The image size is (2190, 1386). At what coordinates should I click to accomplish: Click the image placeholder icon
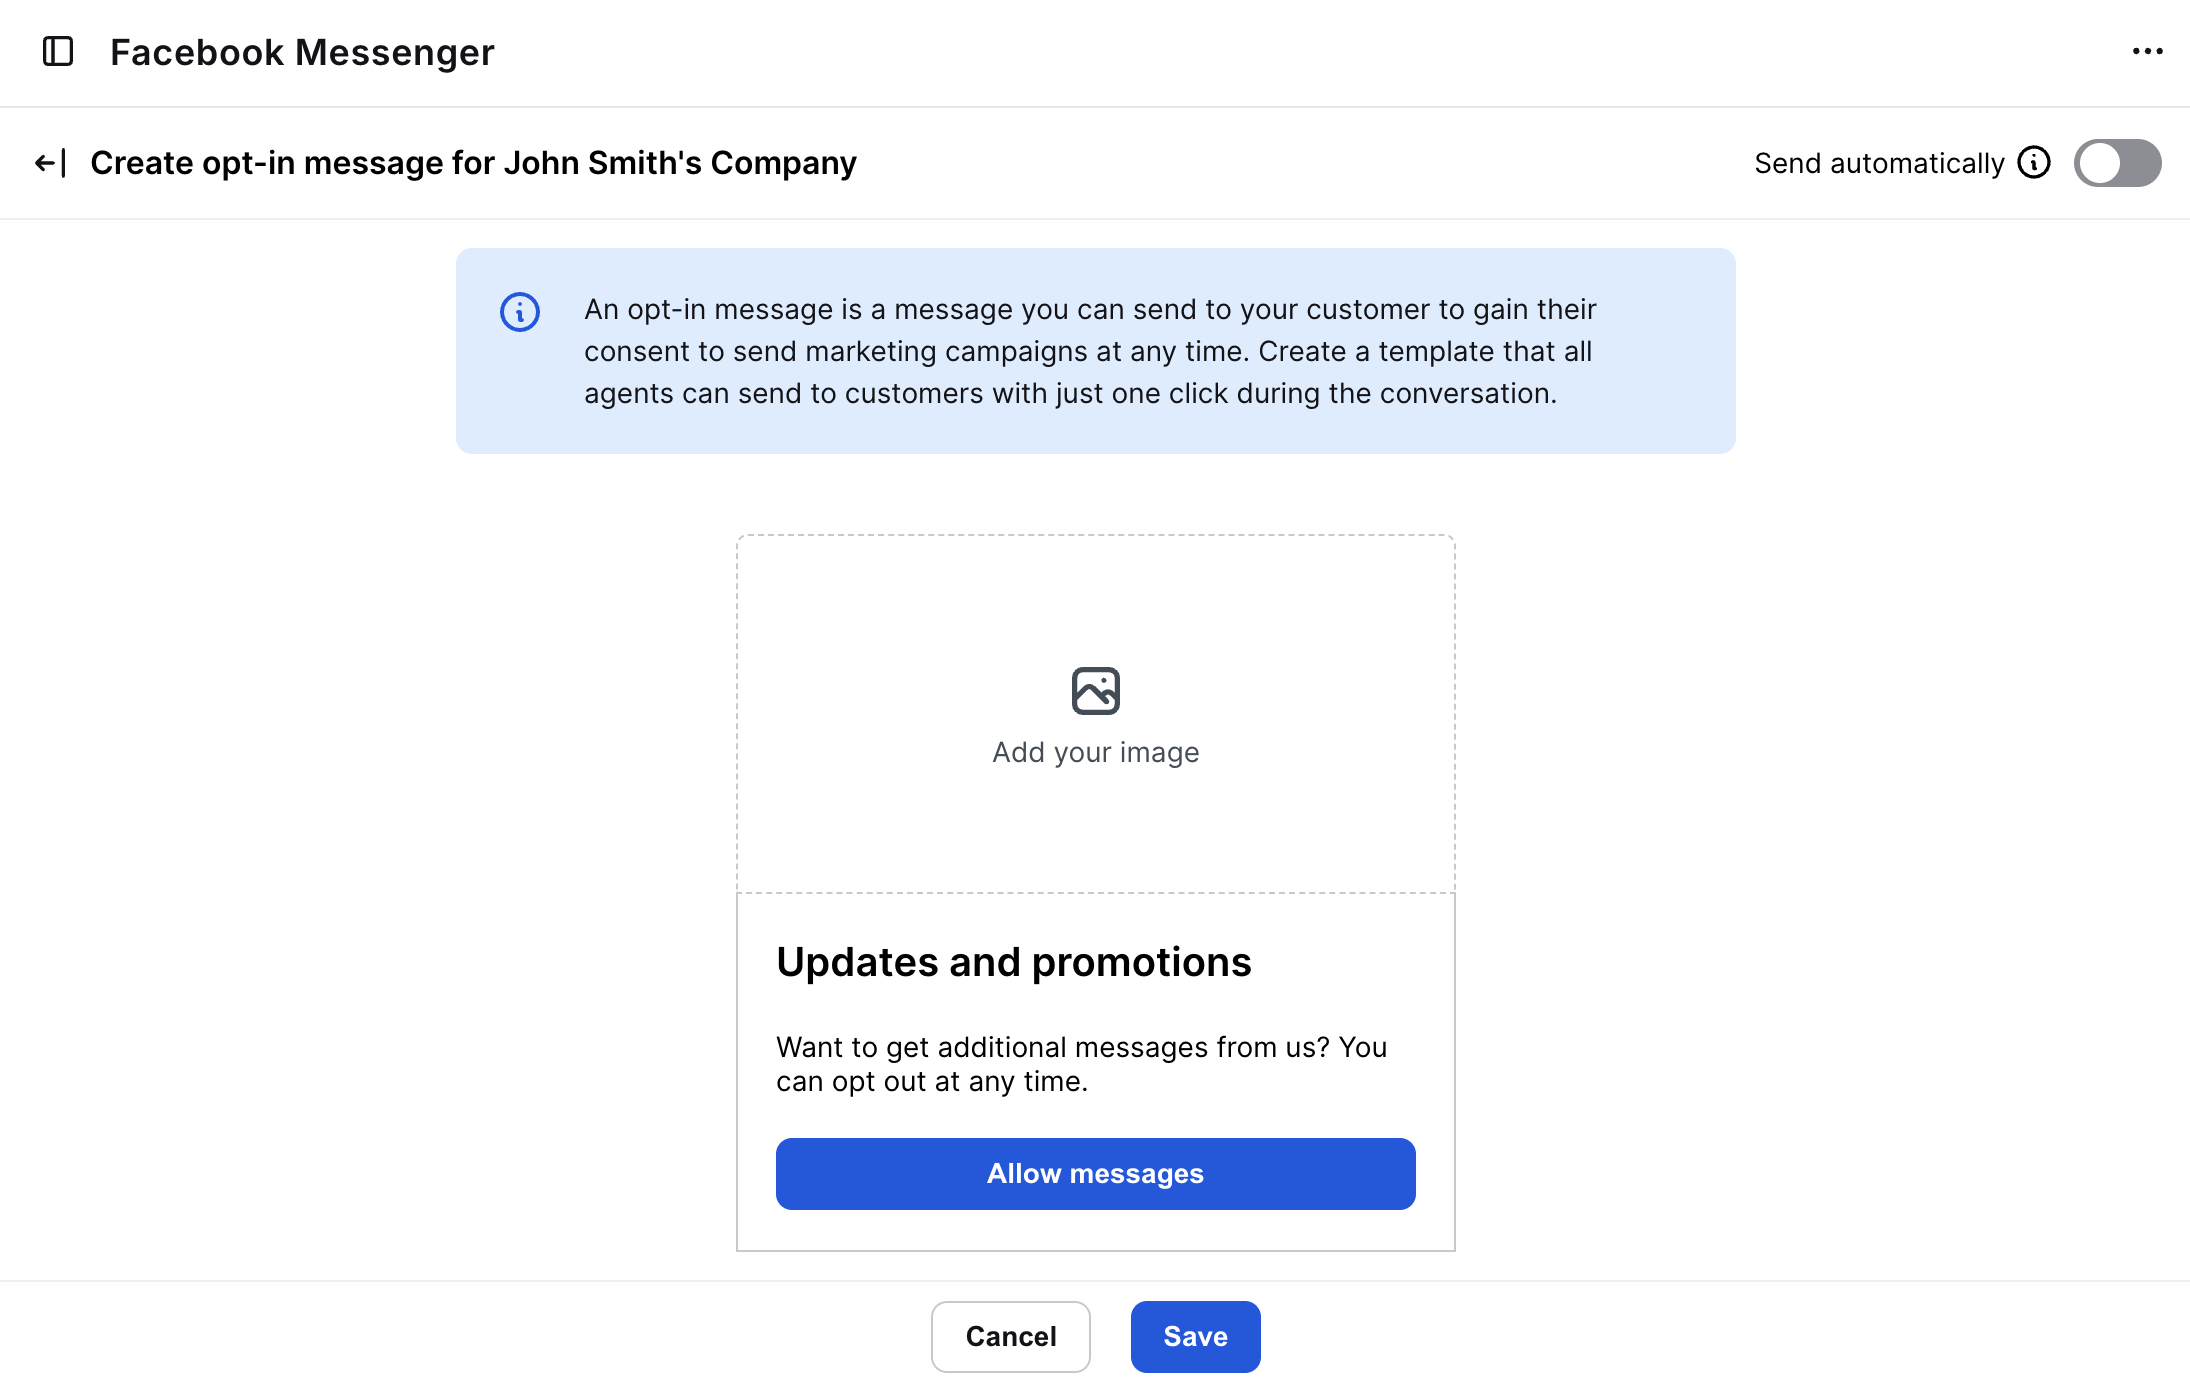pyautogui.click(x=1095, y=691)
